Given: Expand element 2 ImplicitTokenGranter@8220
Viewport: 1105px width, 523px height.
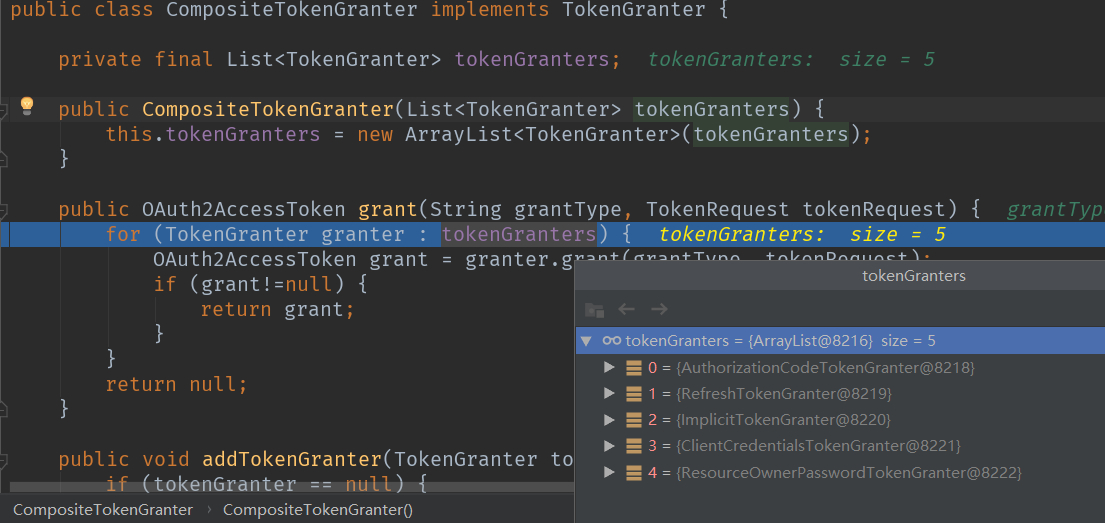Looking at the screenshot, I should pyautogui.click(x=610, y=420).
